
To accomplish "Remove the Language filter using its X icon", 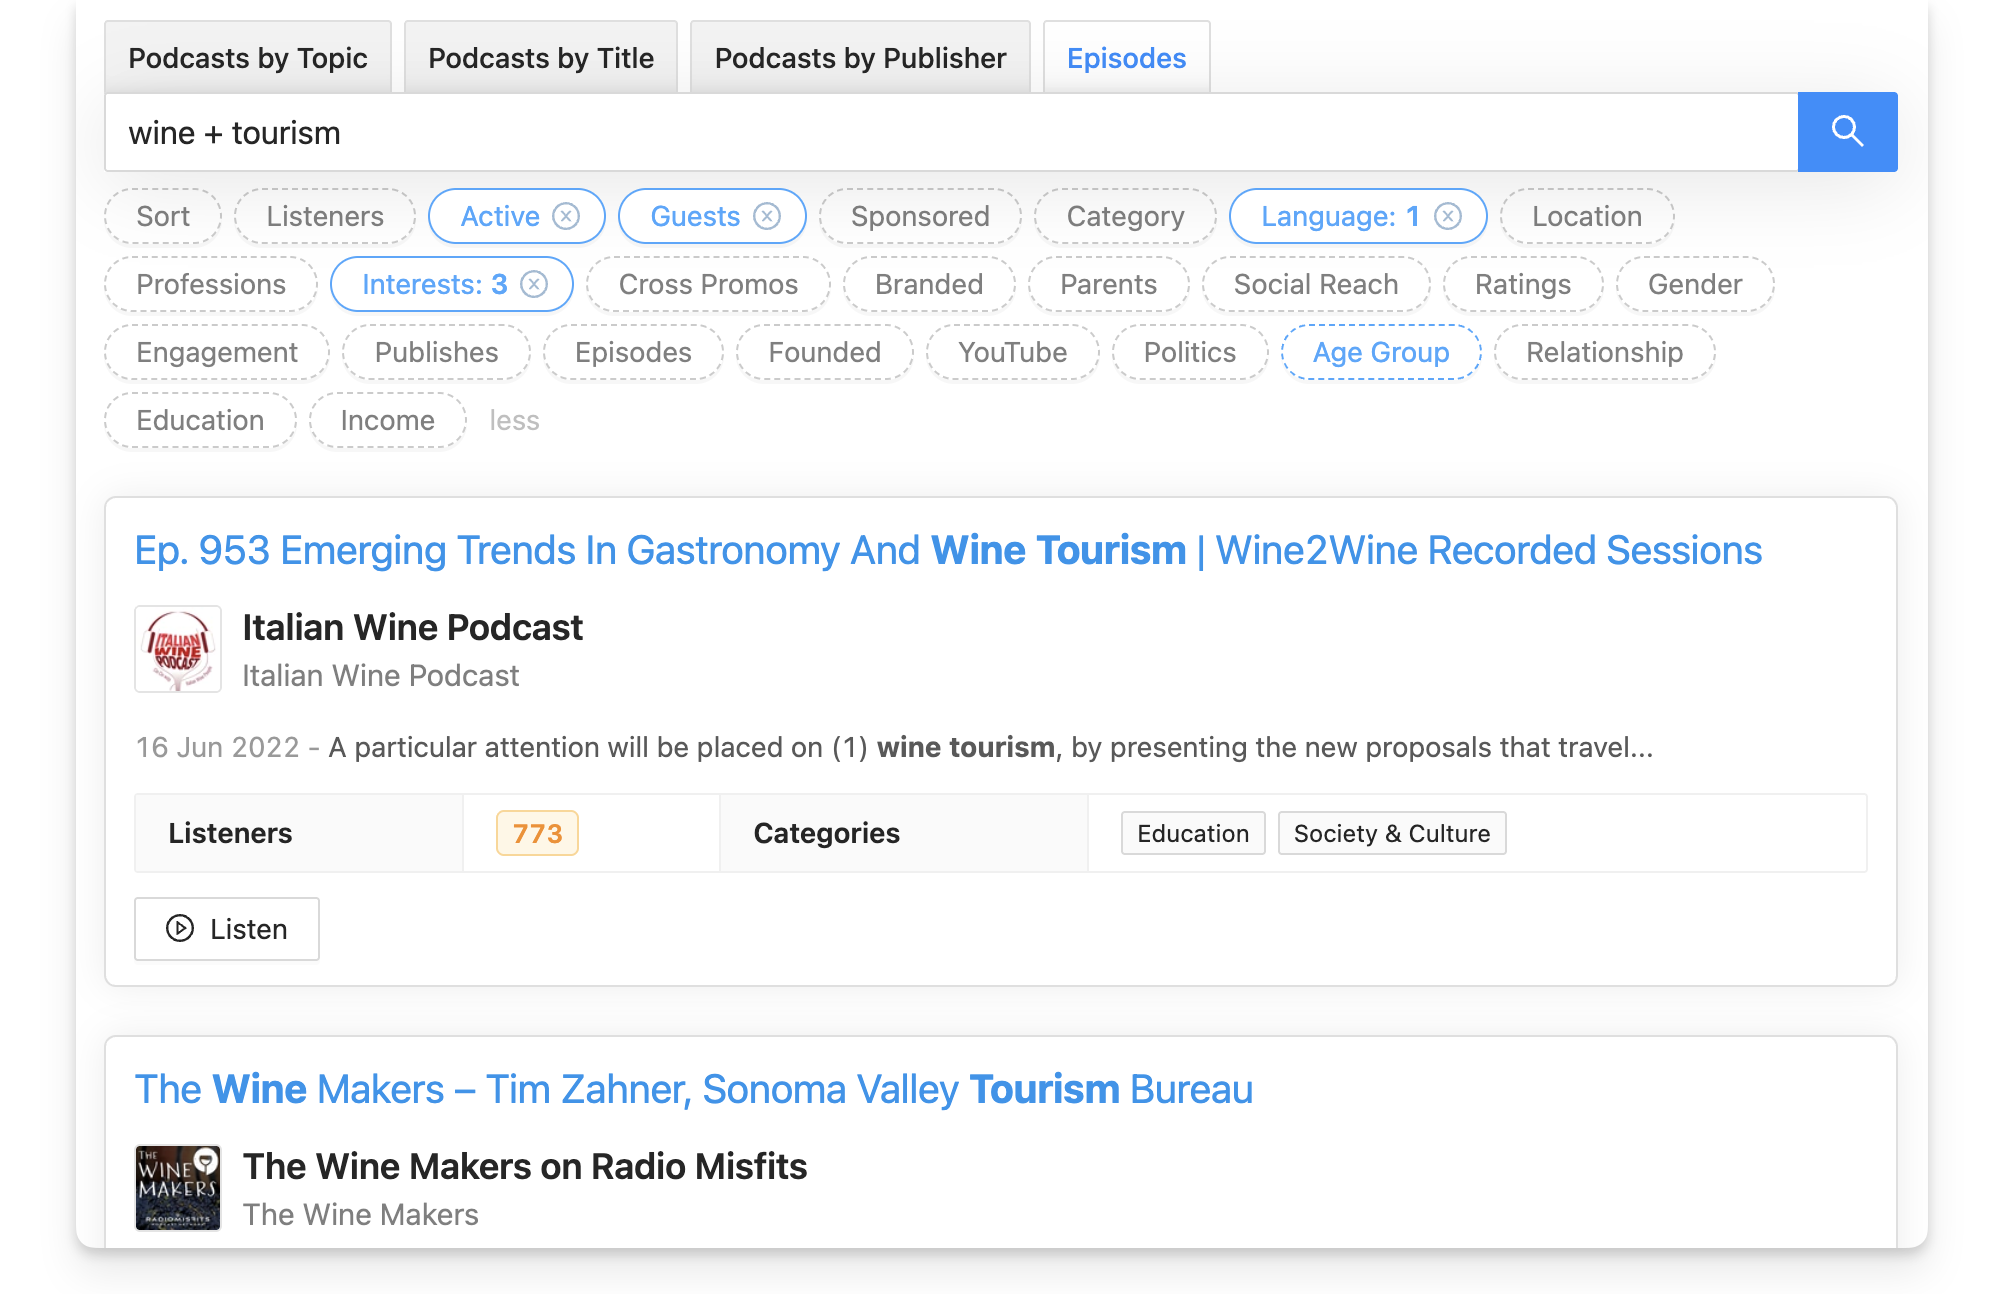I will (x=1448, y=216).
